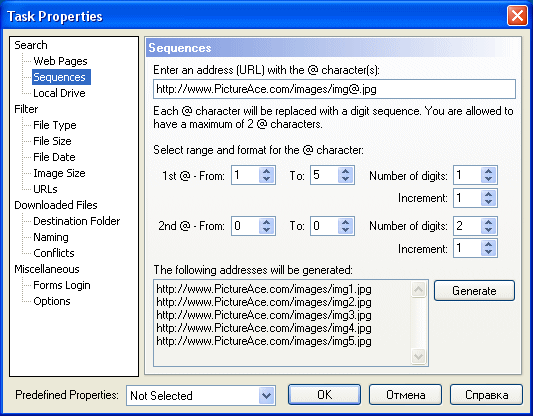Select Local Drive in the tree
The height and width of the screenshot is (416, 533).
tap(59, 93)
